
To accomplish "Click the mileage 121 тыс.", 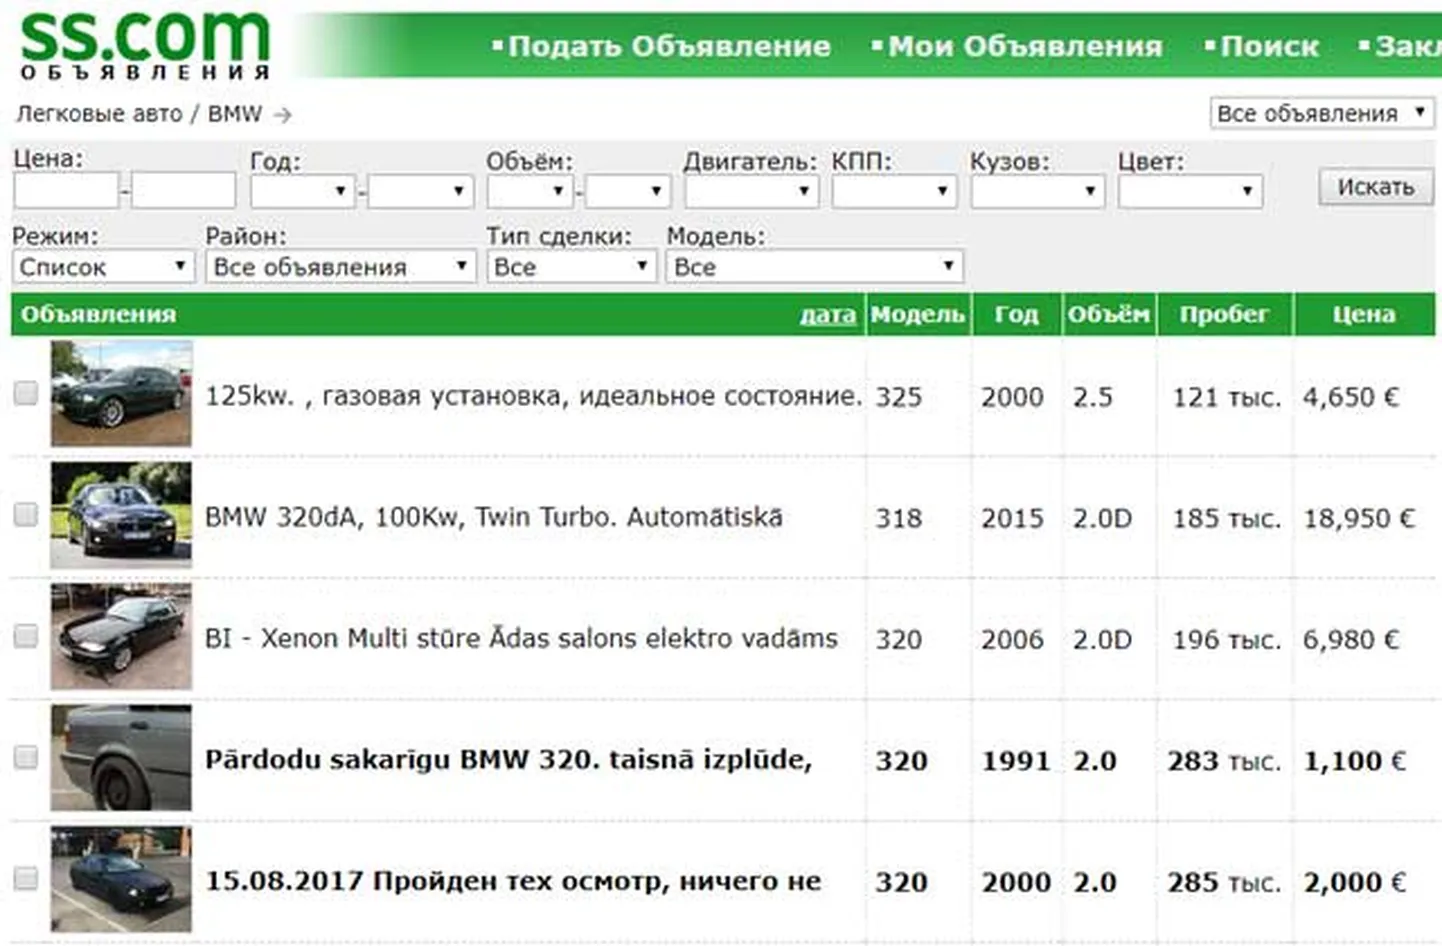I will 1227,397.
